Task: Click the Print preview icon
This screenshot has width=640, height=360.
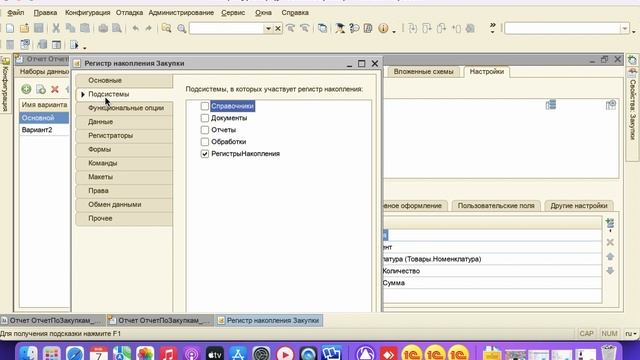Action: tap(117, 28)
